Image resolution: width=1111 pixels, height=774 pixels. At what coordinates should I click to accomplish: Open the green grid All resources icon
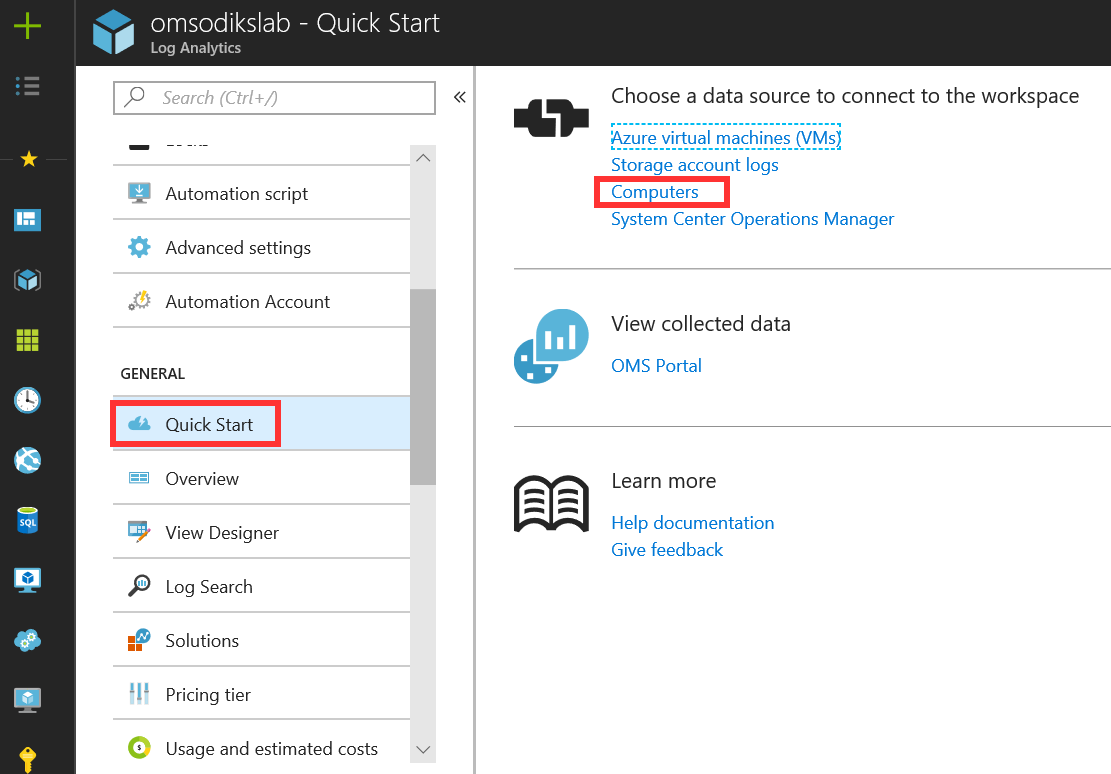click(x=28, y=340)
